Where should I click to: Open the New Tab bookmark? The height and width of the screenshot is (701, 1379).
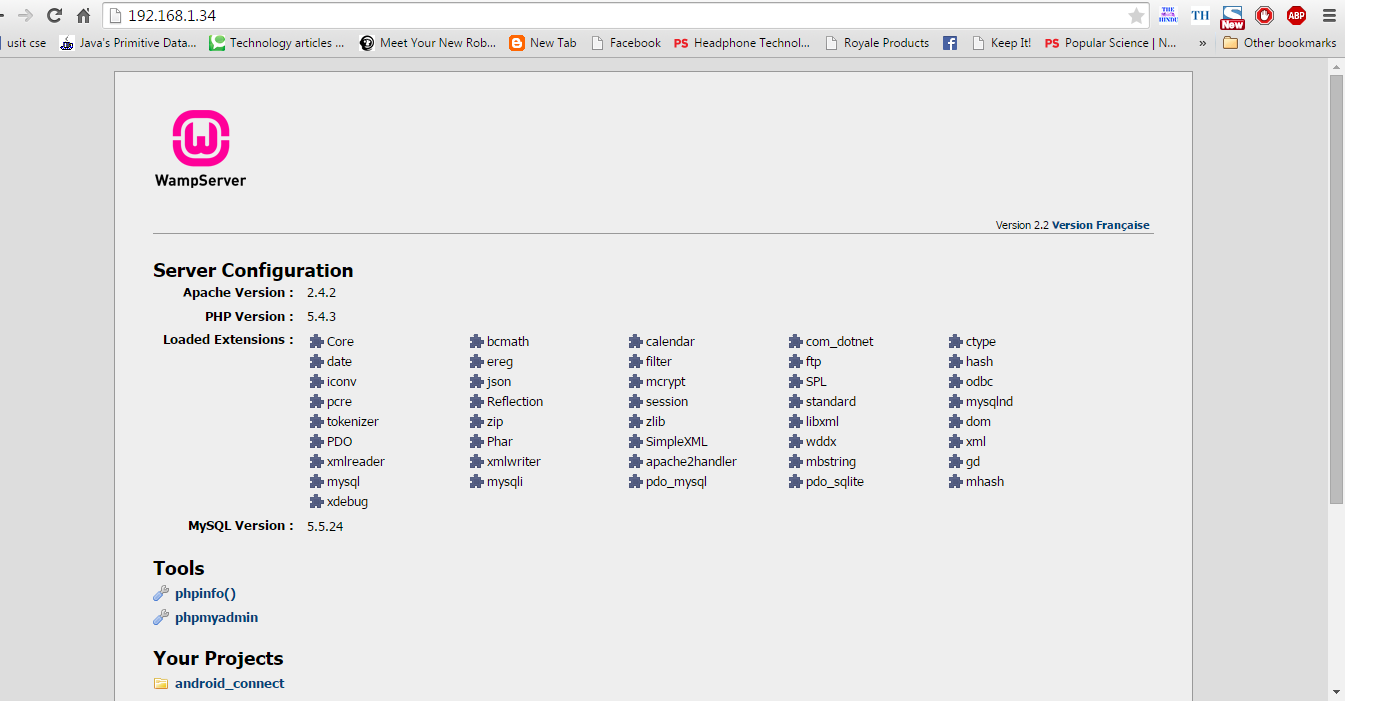click(x=543, y=43)
